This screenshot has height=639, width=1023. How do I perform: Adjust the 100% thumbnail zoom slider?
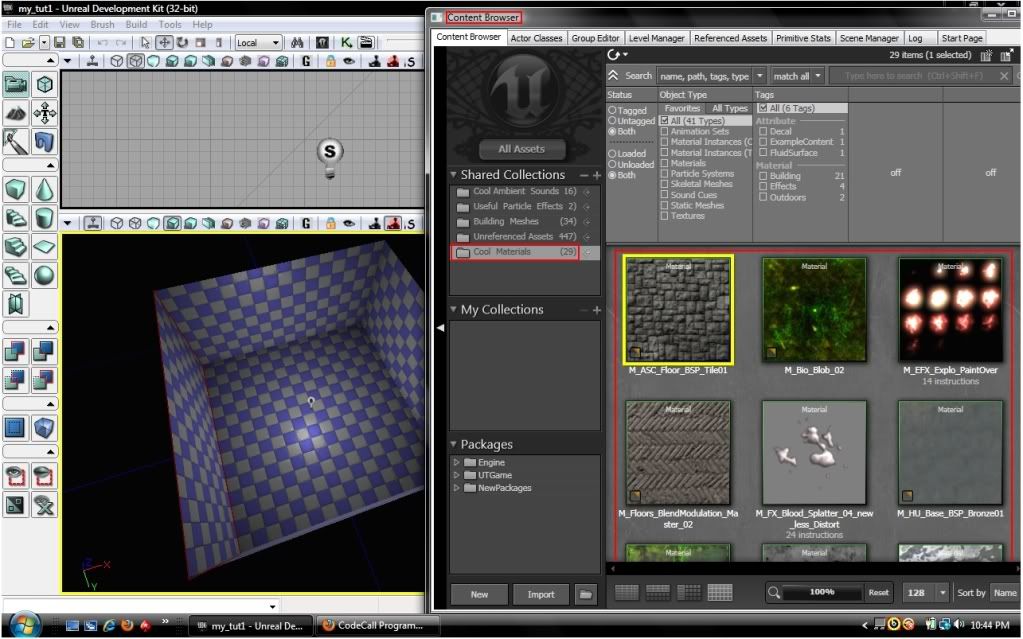[x=822, y=593]
